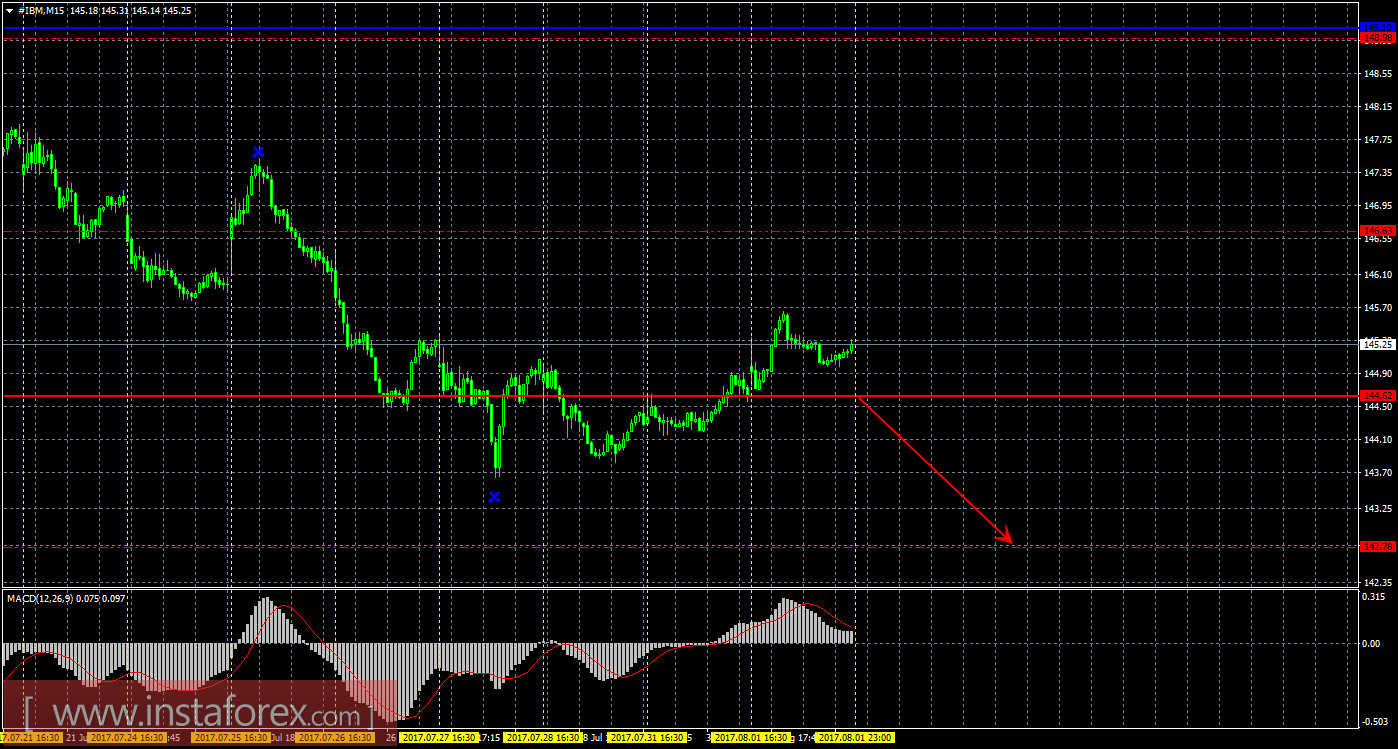Select the 2017.07.28 16:30 date label
The image size is (1398, 749).
pyautogui.click(x=544, y=738)
